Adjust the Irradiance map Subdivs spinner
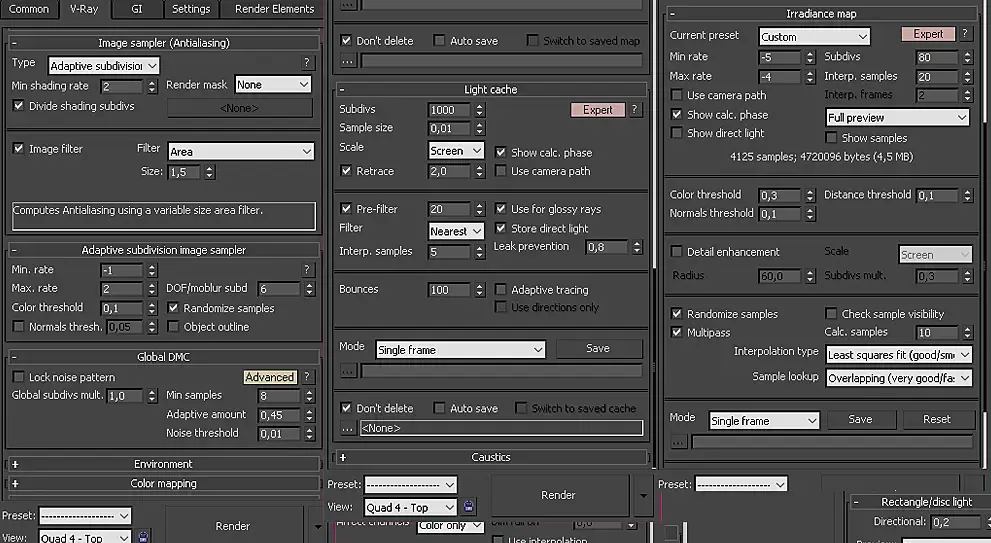991x543 pixels. pyautogui.click(x=968, y=57)
